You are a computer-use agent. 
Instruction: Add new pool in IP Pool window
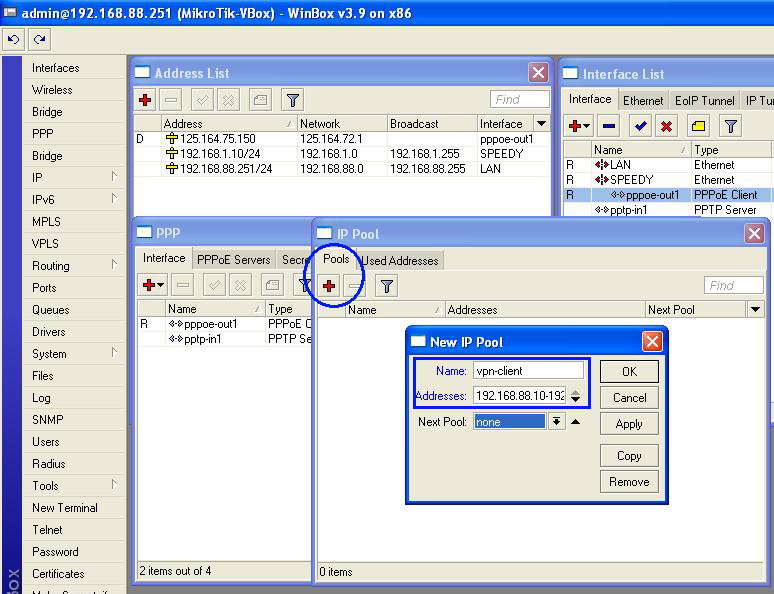tap(329, 286)
